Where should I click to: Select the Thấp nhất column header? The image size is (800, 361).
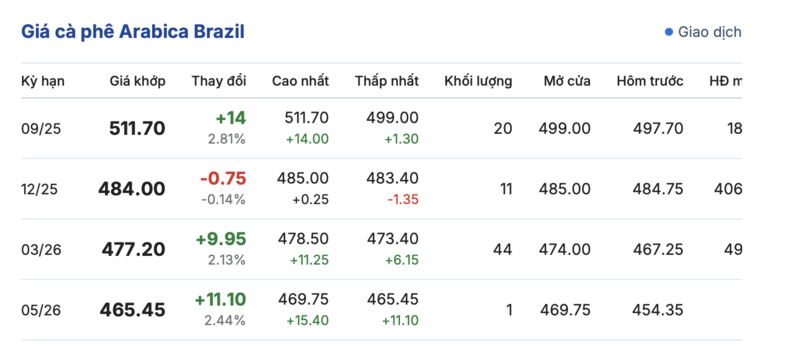tap(387, 81)
